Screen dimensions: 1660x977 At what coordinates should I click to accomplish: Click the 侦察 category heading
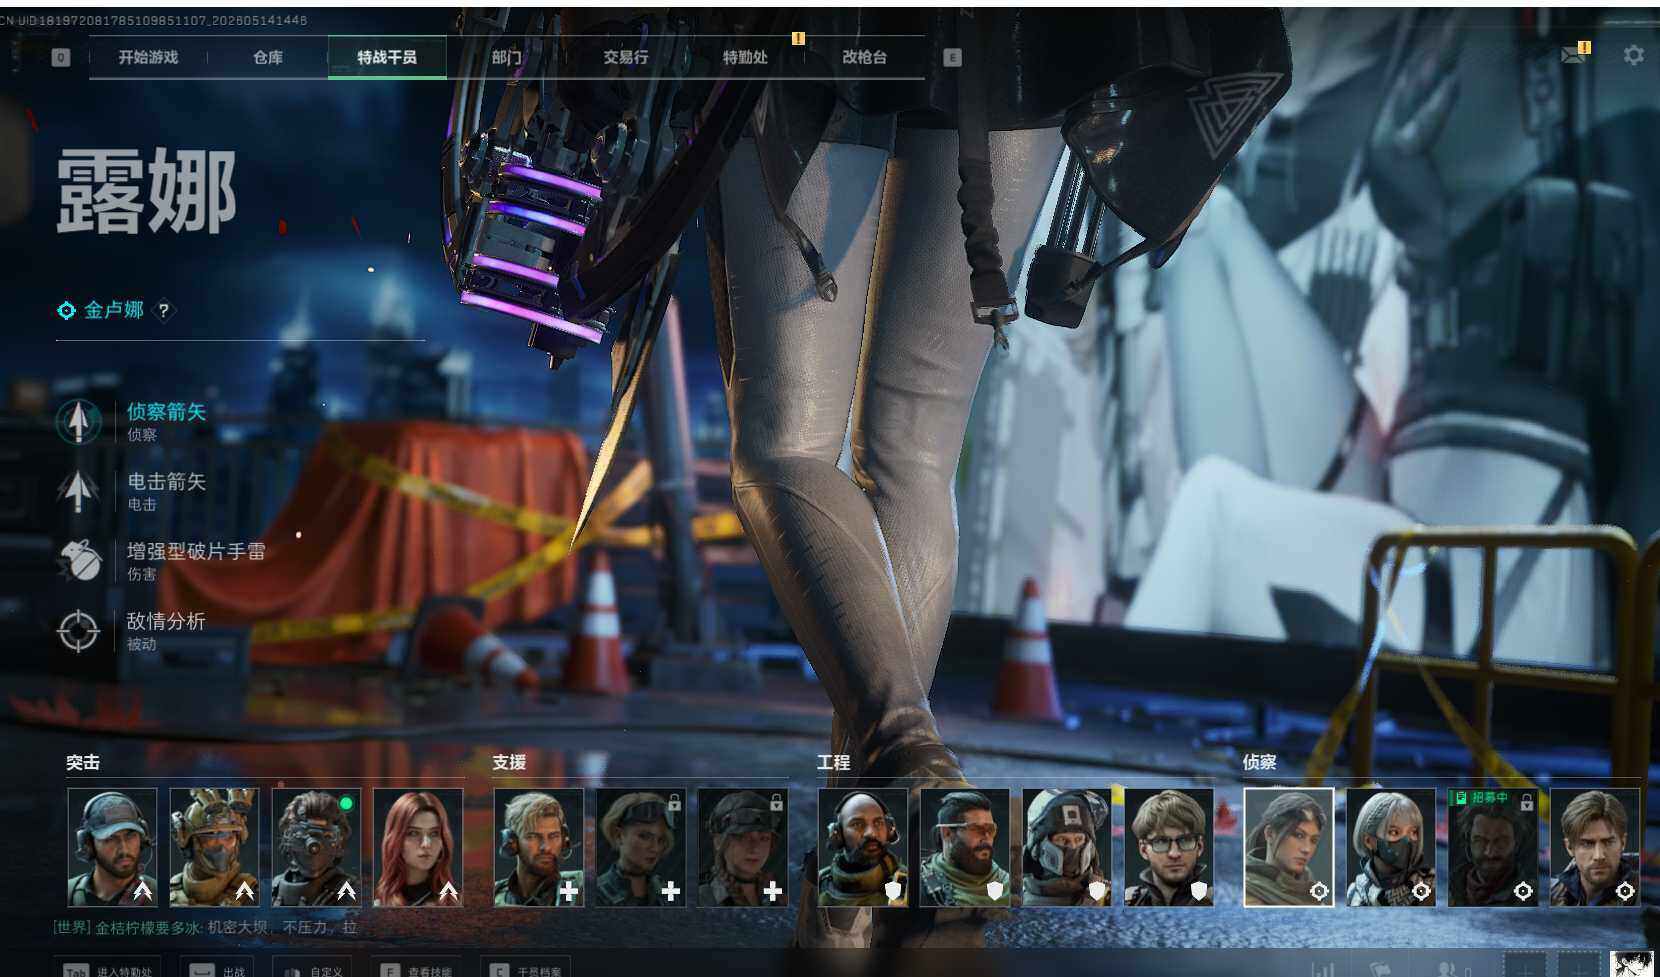pyautogui.click(x=1260, y=763)
